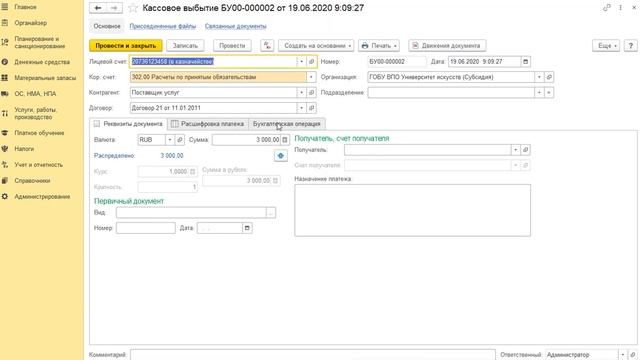Open Учет и отчетность section
Viewport: 640px width, 360px height.
[x=38, y=165]
